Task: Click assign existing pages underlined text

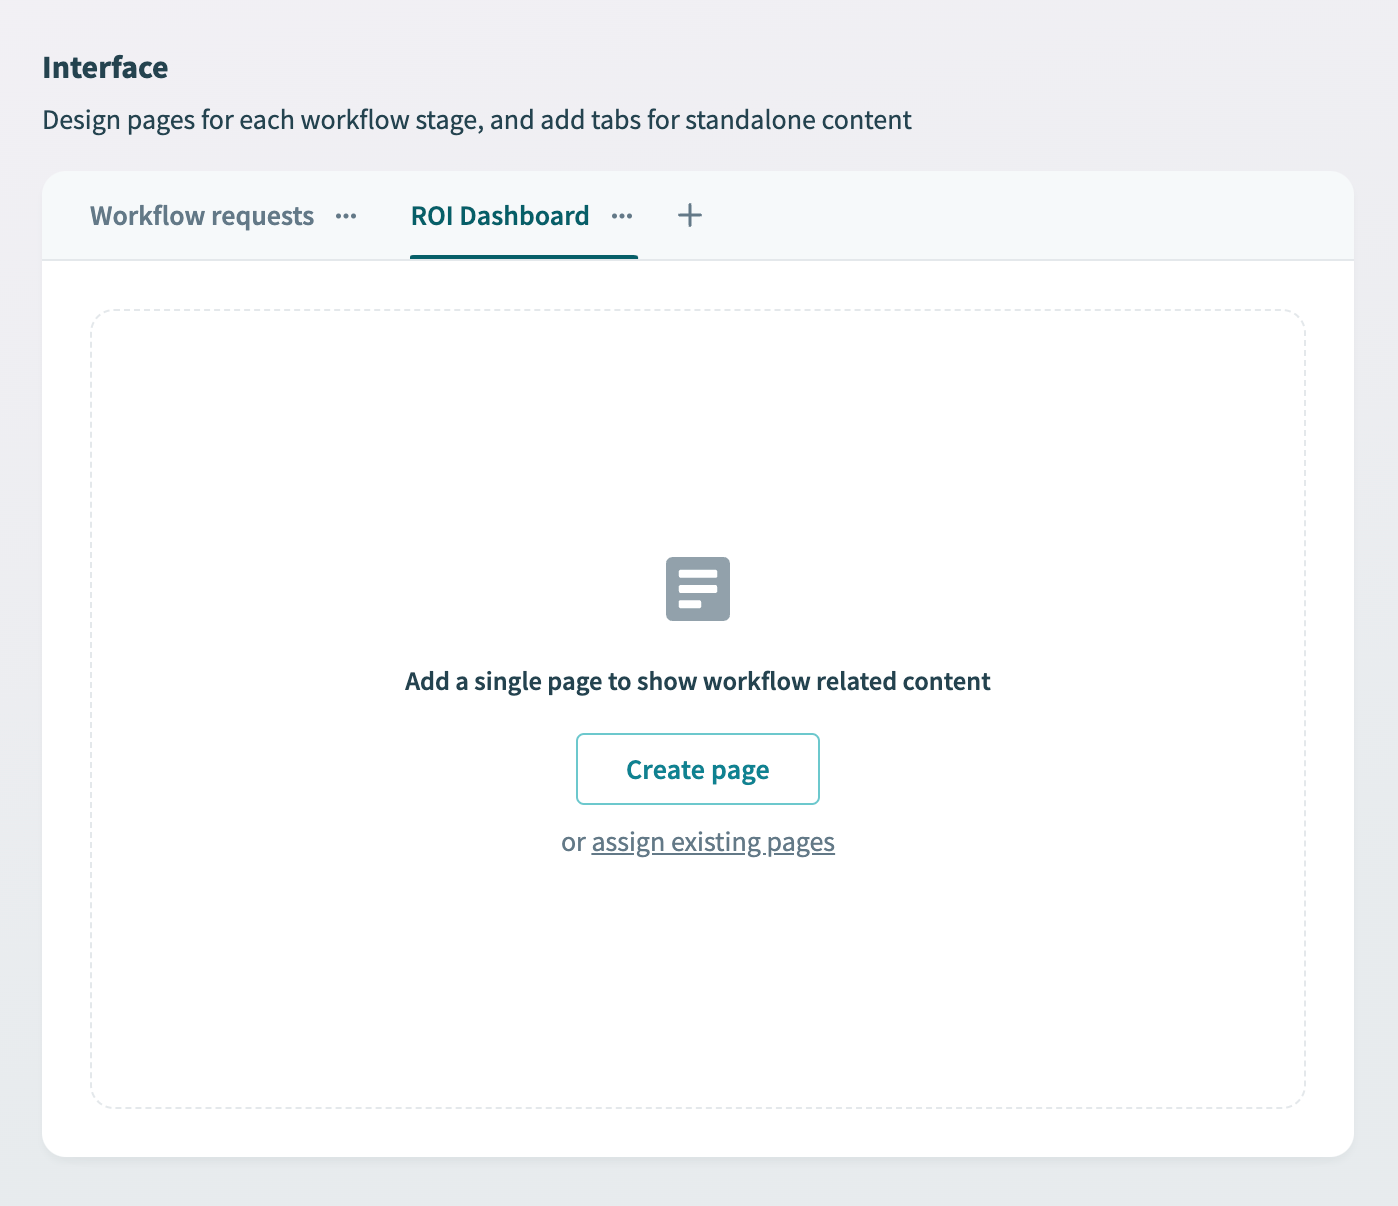Action: point(712,842)
